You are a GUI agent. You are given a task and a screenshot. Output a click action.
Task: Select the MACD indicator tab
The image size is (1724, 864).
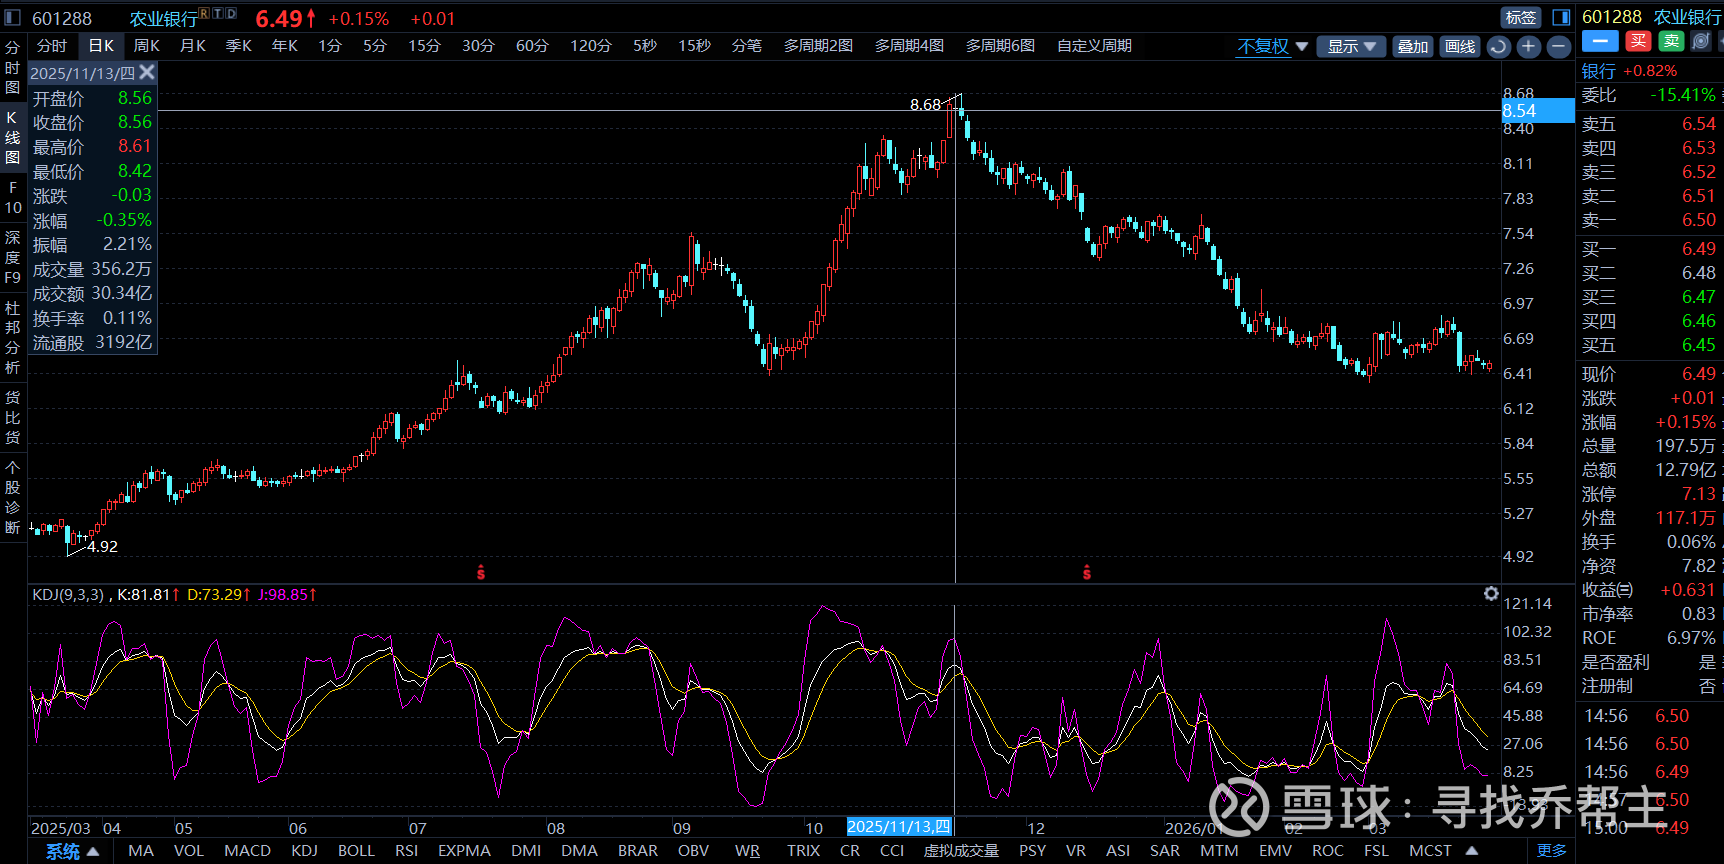(247, 851)
